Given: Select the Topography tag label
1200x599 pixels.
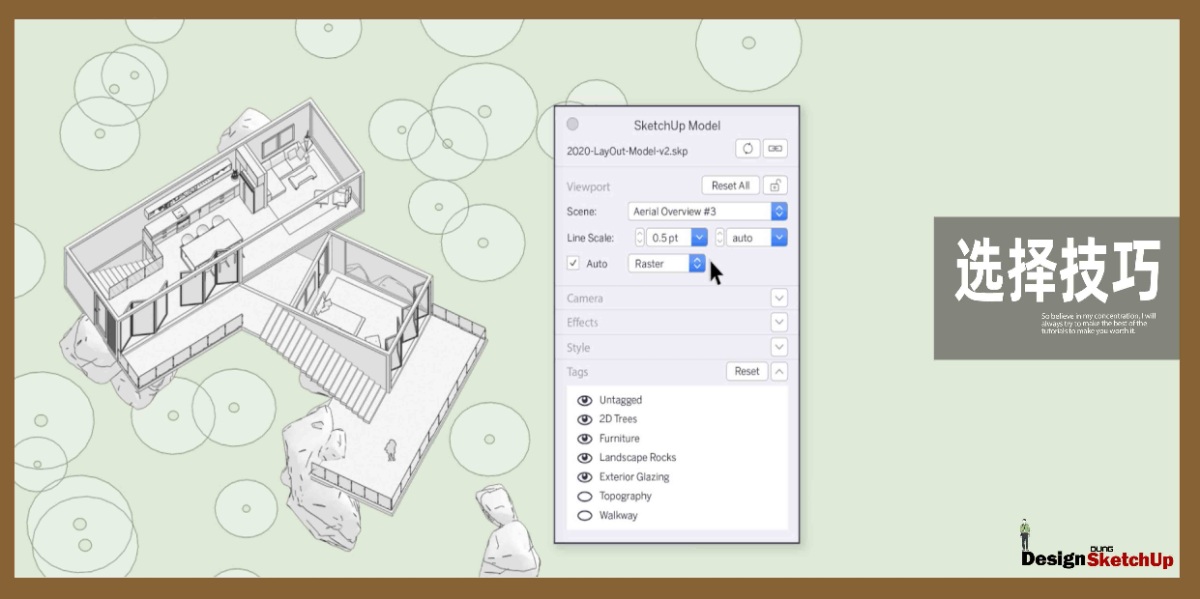Looking at the screenshot, I should coord(625,496).
